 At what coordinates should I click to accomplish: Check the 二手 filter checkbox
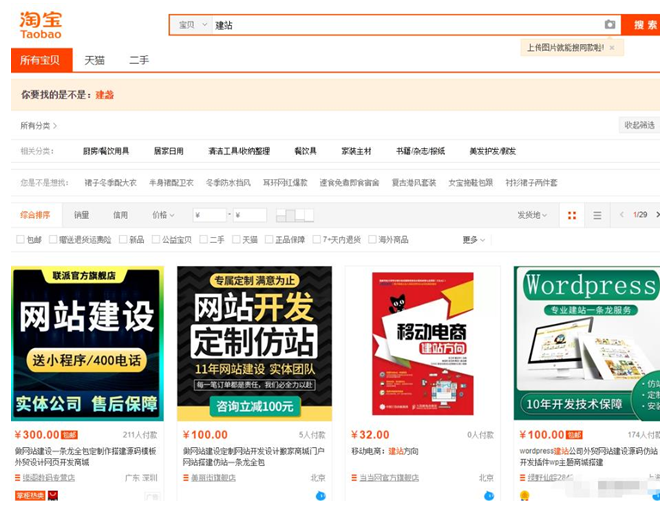[x=204, y=240]
